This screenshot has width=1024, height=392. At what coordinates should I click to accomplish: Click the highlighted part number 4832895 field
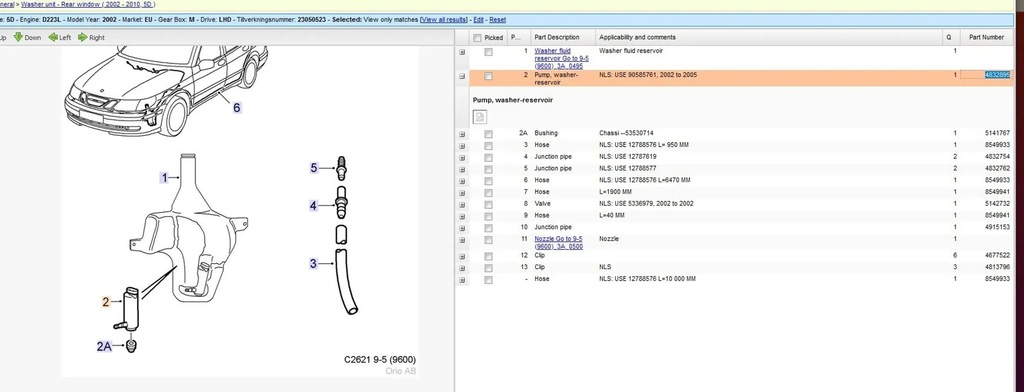(985, 75)
